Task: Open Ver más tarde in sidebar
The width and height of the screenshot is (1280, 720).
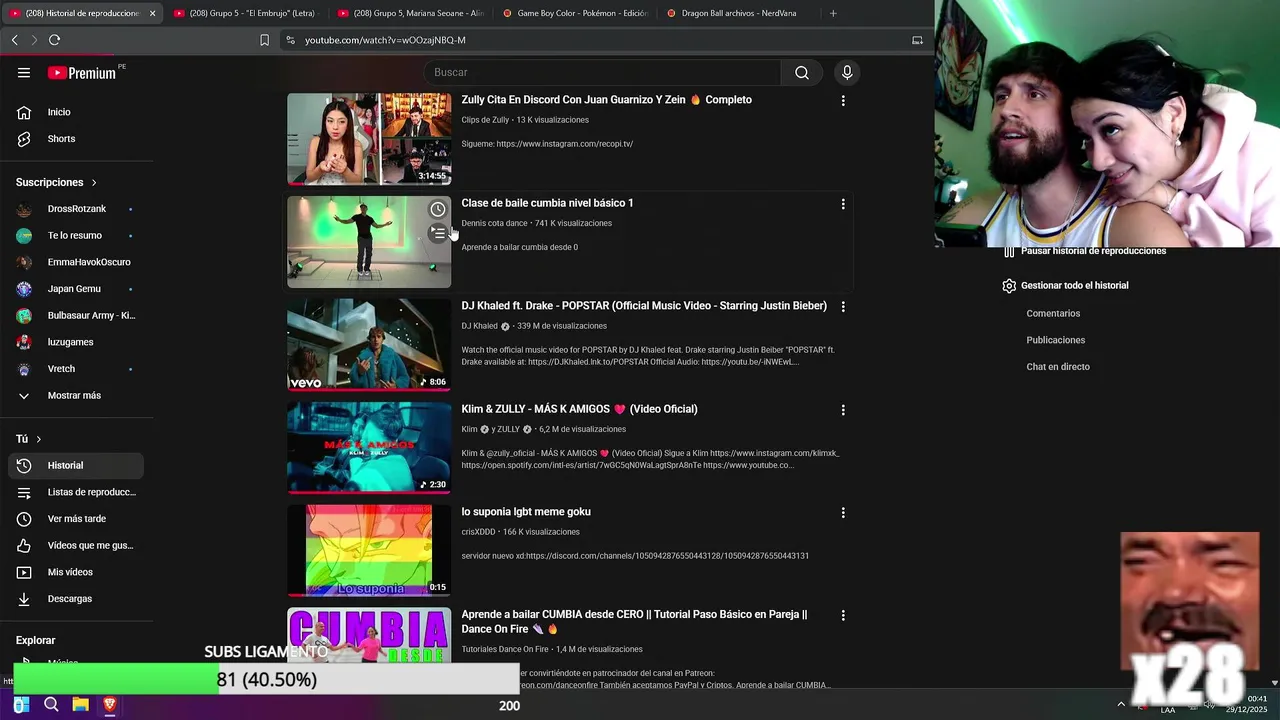Action: coord(76,519)
